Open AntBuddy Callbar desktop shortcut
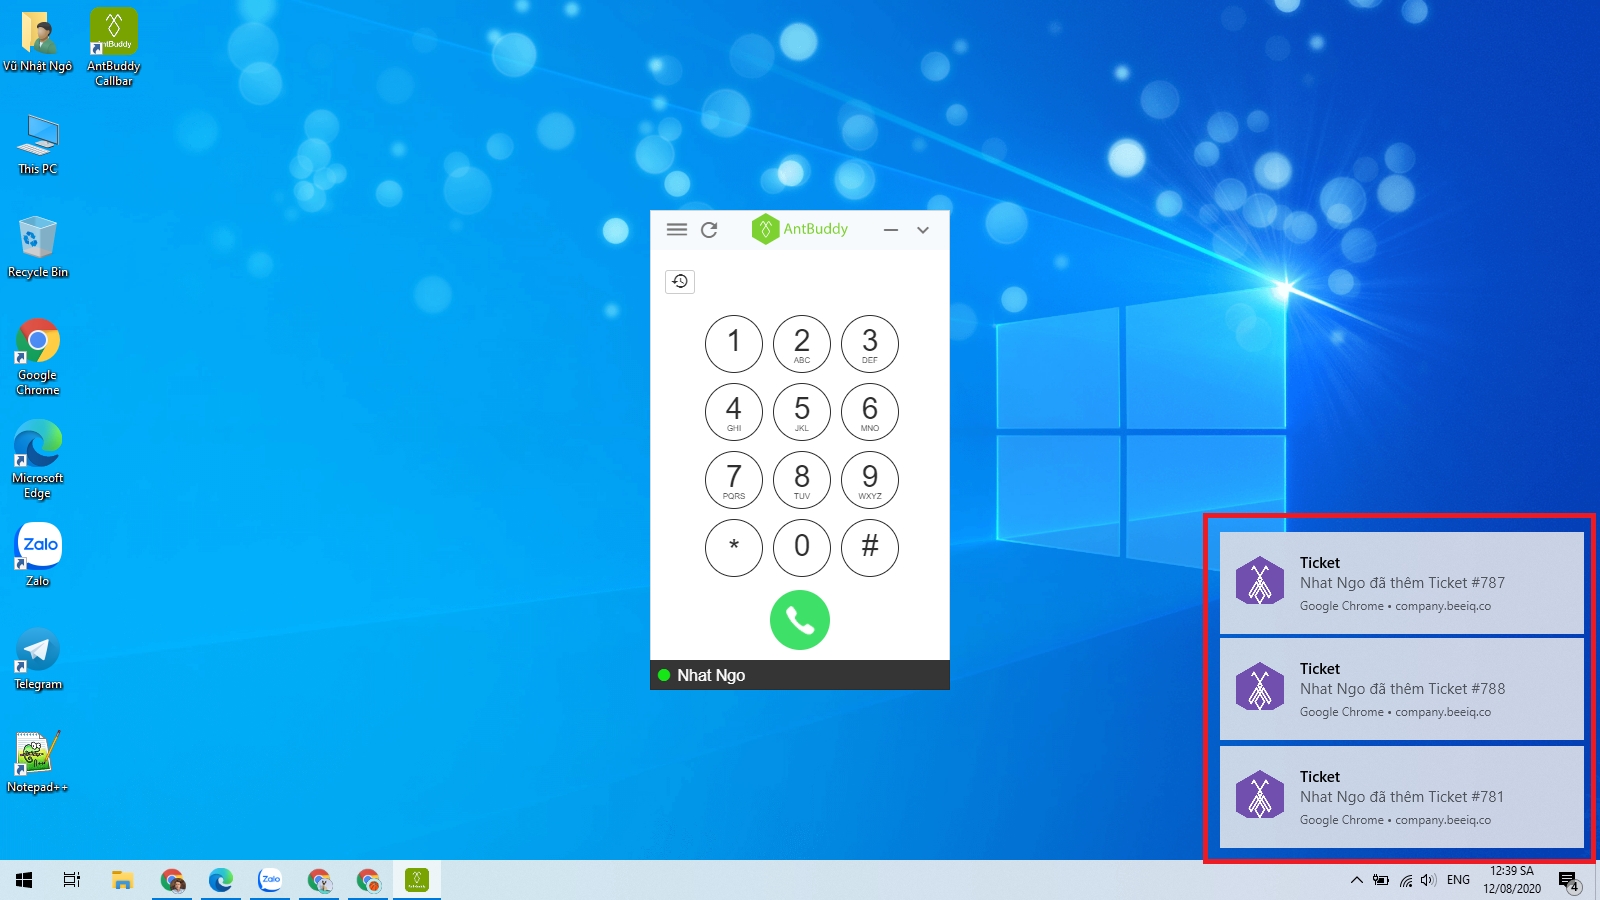The height and width of the screenshot is (900, 1600). point(114,47)
